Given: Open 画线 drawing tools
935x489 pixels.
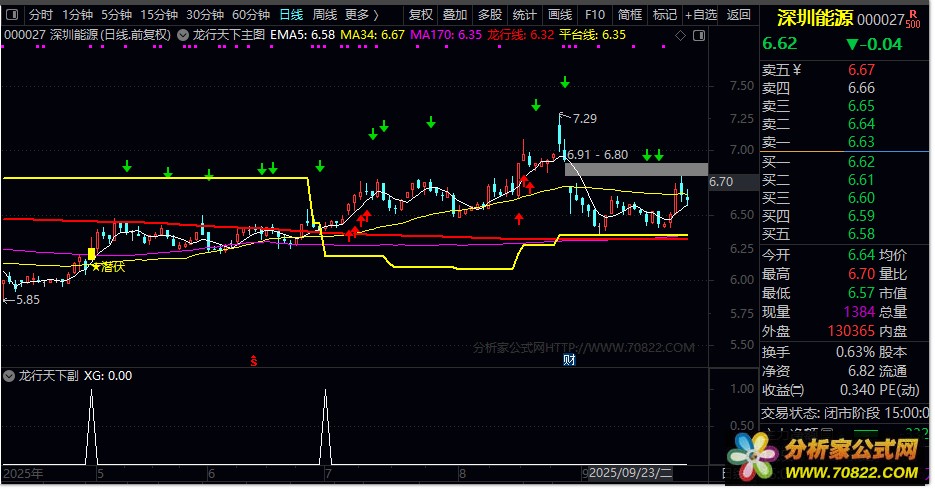Looking at the screenshot, I should coord(560,15).
